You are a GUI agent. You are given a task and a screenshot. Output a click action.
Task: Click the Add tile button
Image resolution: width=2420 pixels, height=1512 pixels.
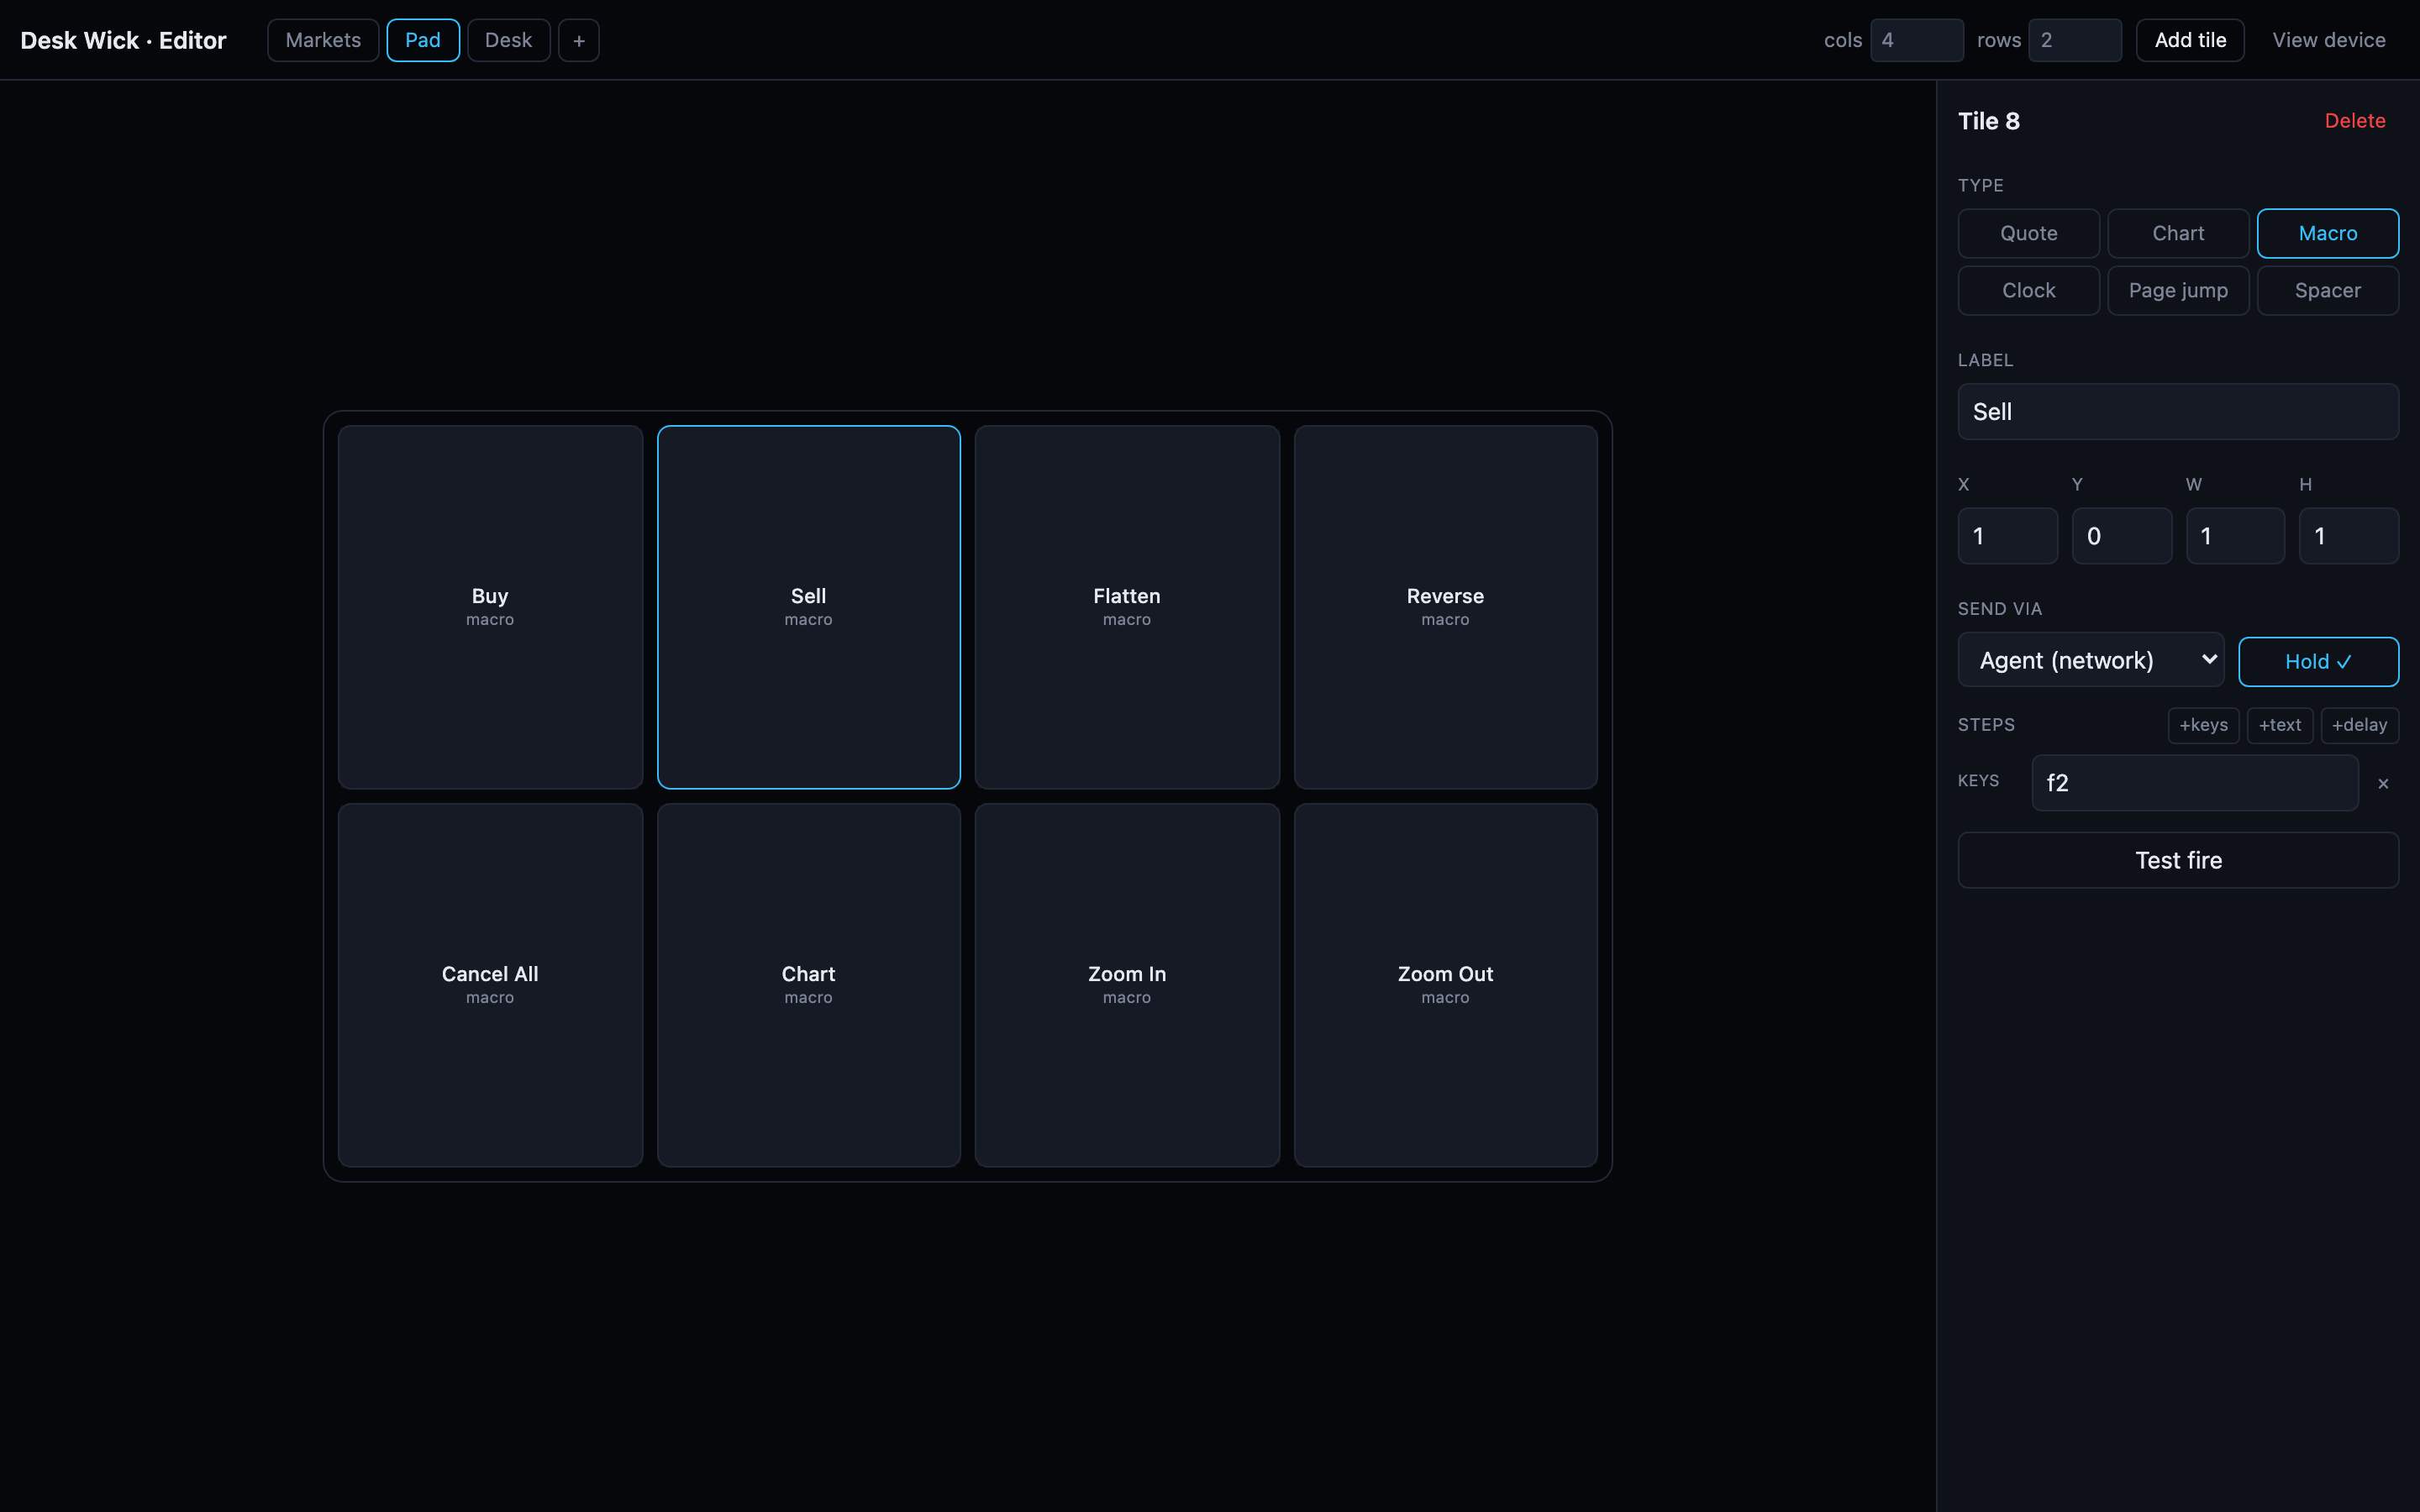click(x=2190, y=40)
